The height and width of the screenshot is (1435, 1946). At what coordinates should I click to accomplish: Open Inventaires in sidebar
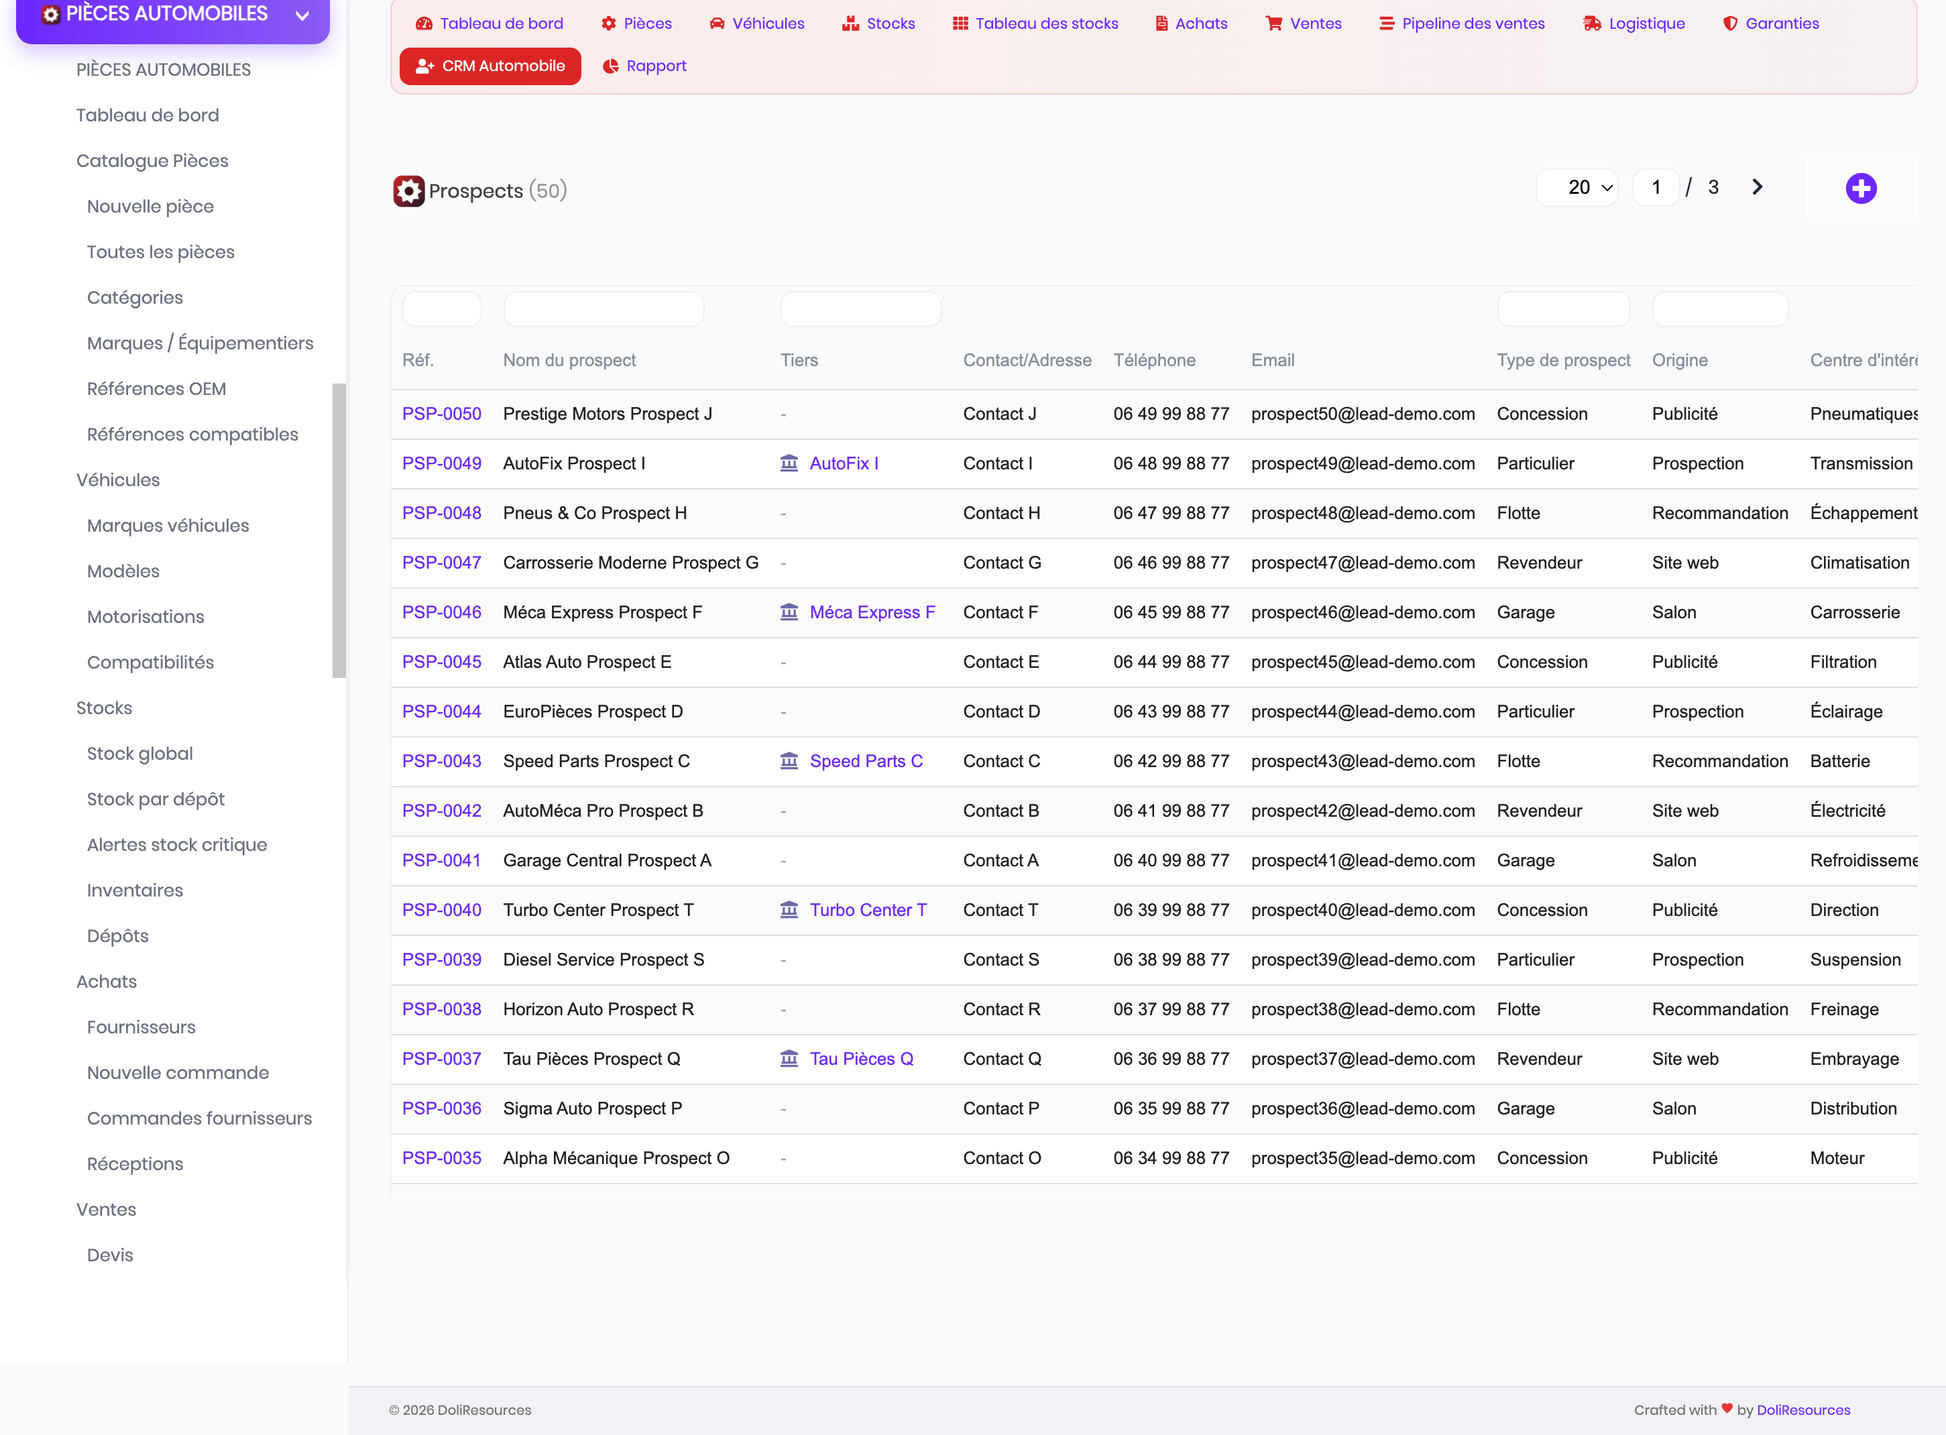tap(135, 891)
